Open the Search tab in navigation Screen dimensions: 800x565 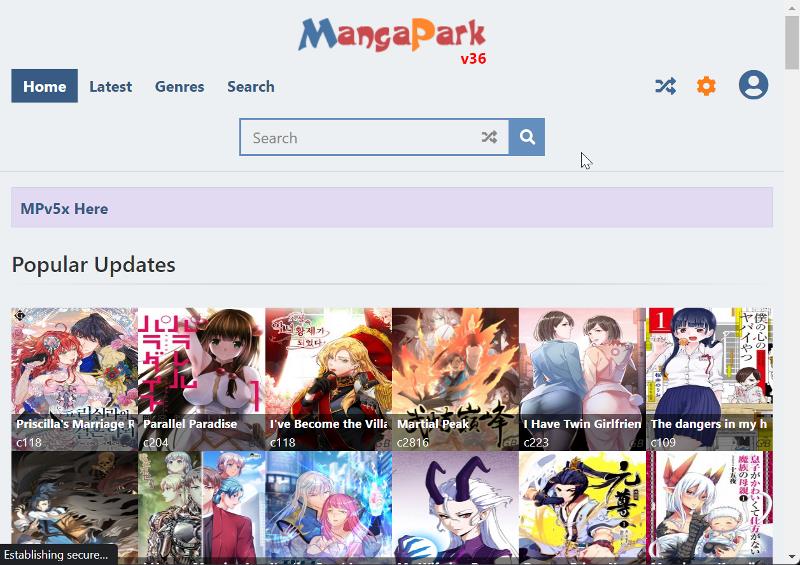click(x=251, y=86)
